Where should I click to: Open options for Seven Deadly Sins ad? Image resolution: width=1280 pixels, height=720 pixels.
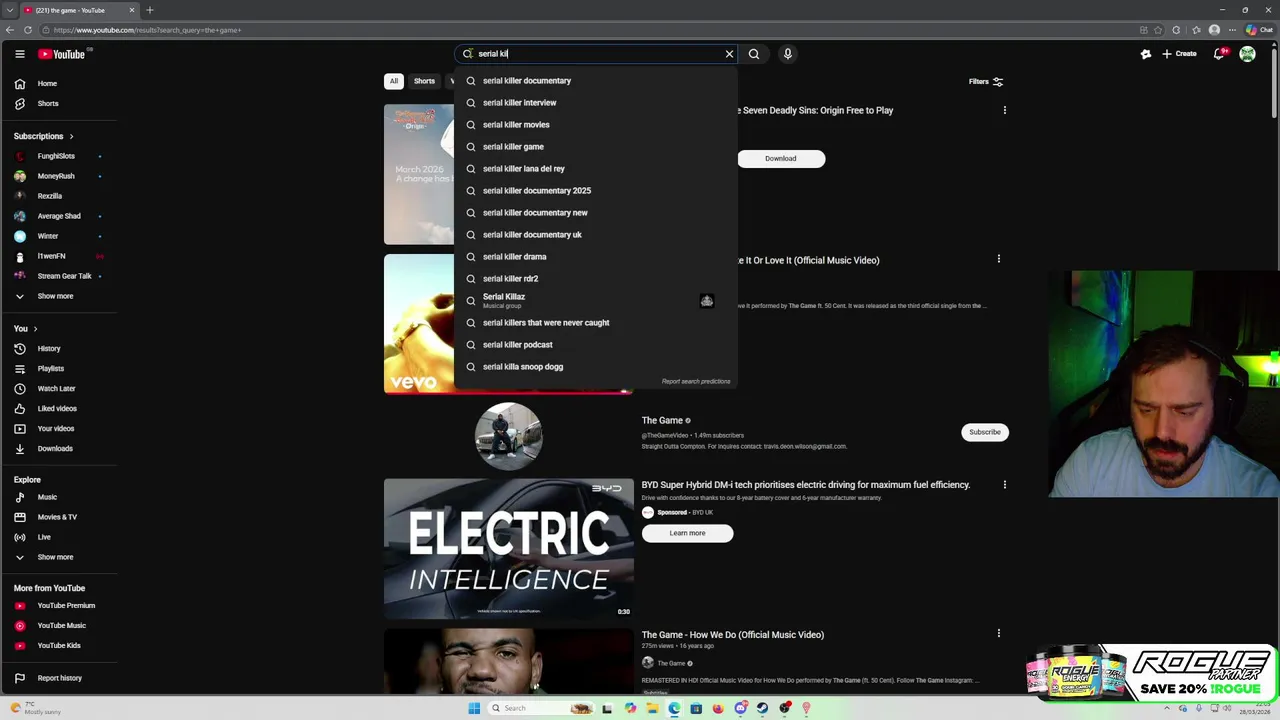point(1004,110)
